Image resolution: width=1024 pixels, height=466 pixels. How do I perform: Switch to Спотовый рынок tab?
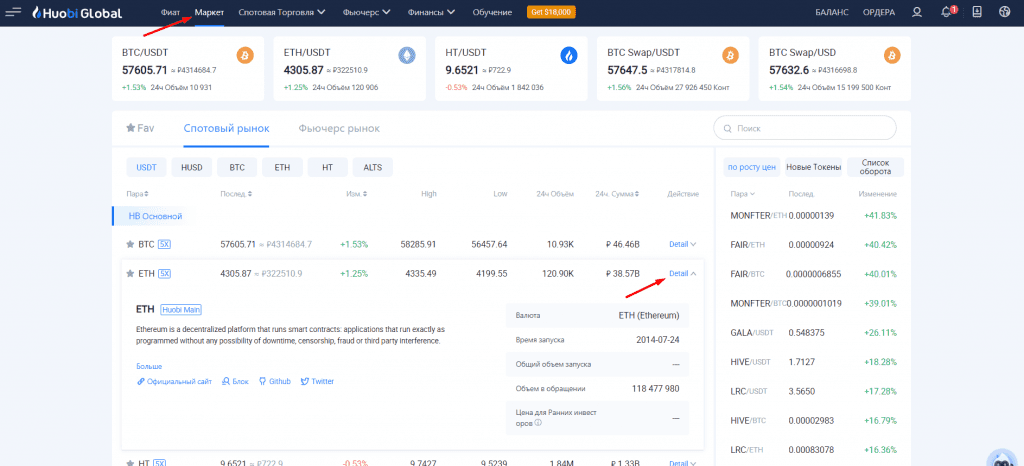click(x=227, y=129)
